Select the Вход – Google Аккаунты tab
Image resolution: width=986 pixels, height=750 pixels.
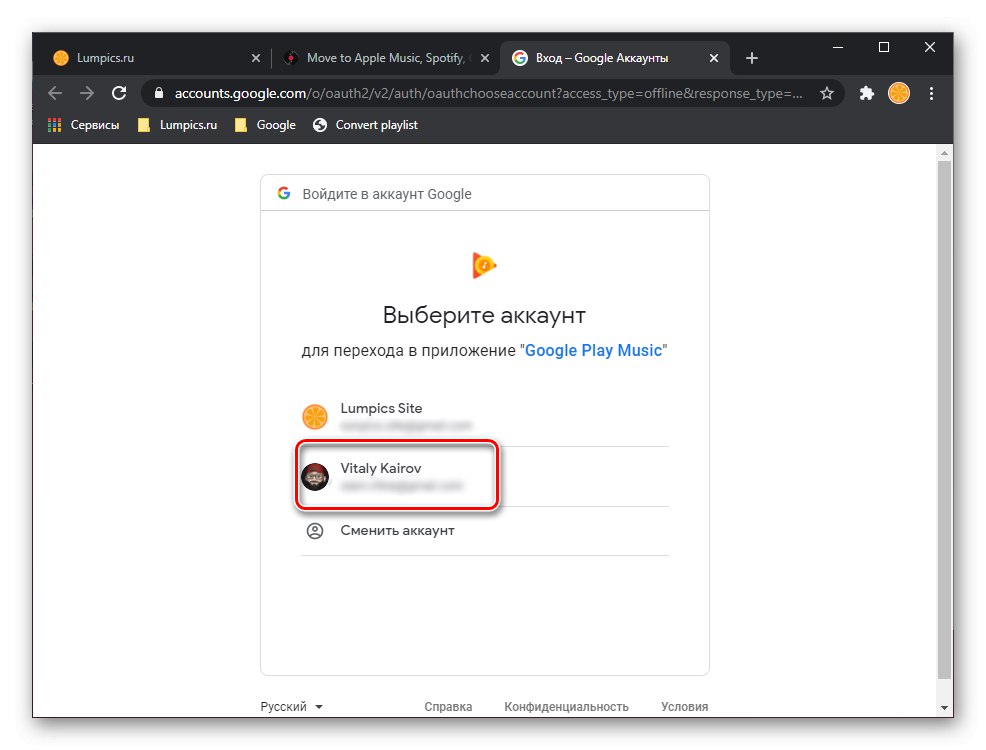click(614, 58)
